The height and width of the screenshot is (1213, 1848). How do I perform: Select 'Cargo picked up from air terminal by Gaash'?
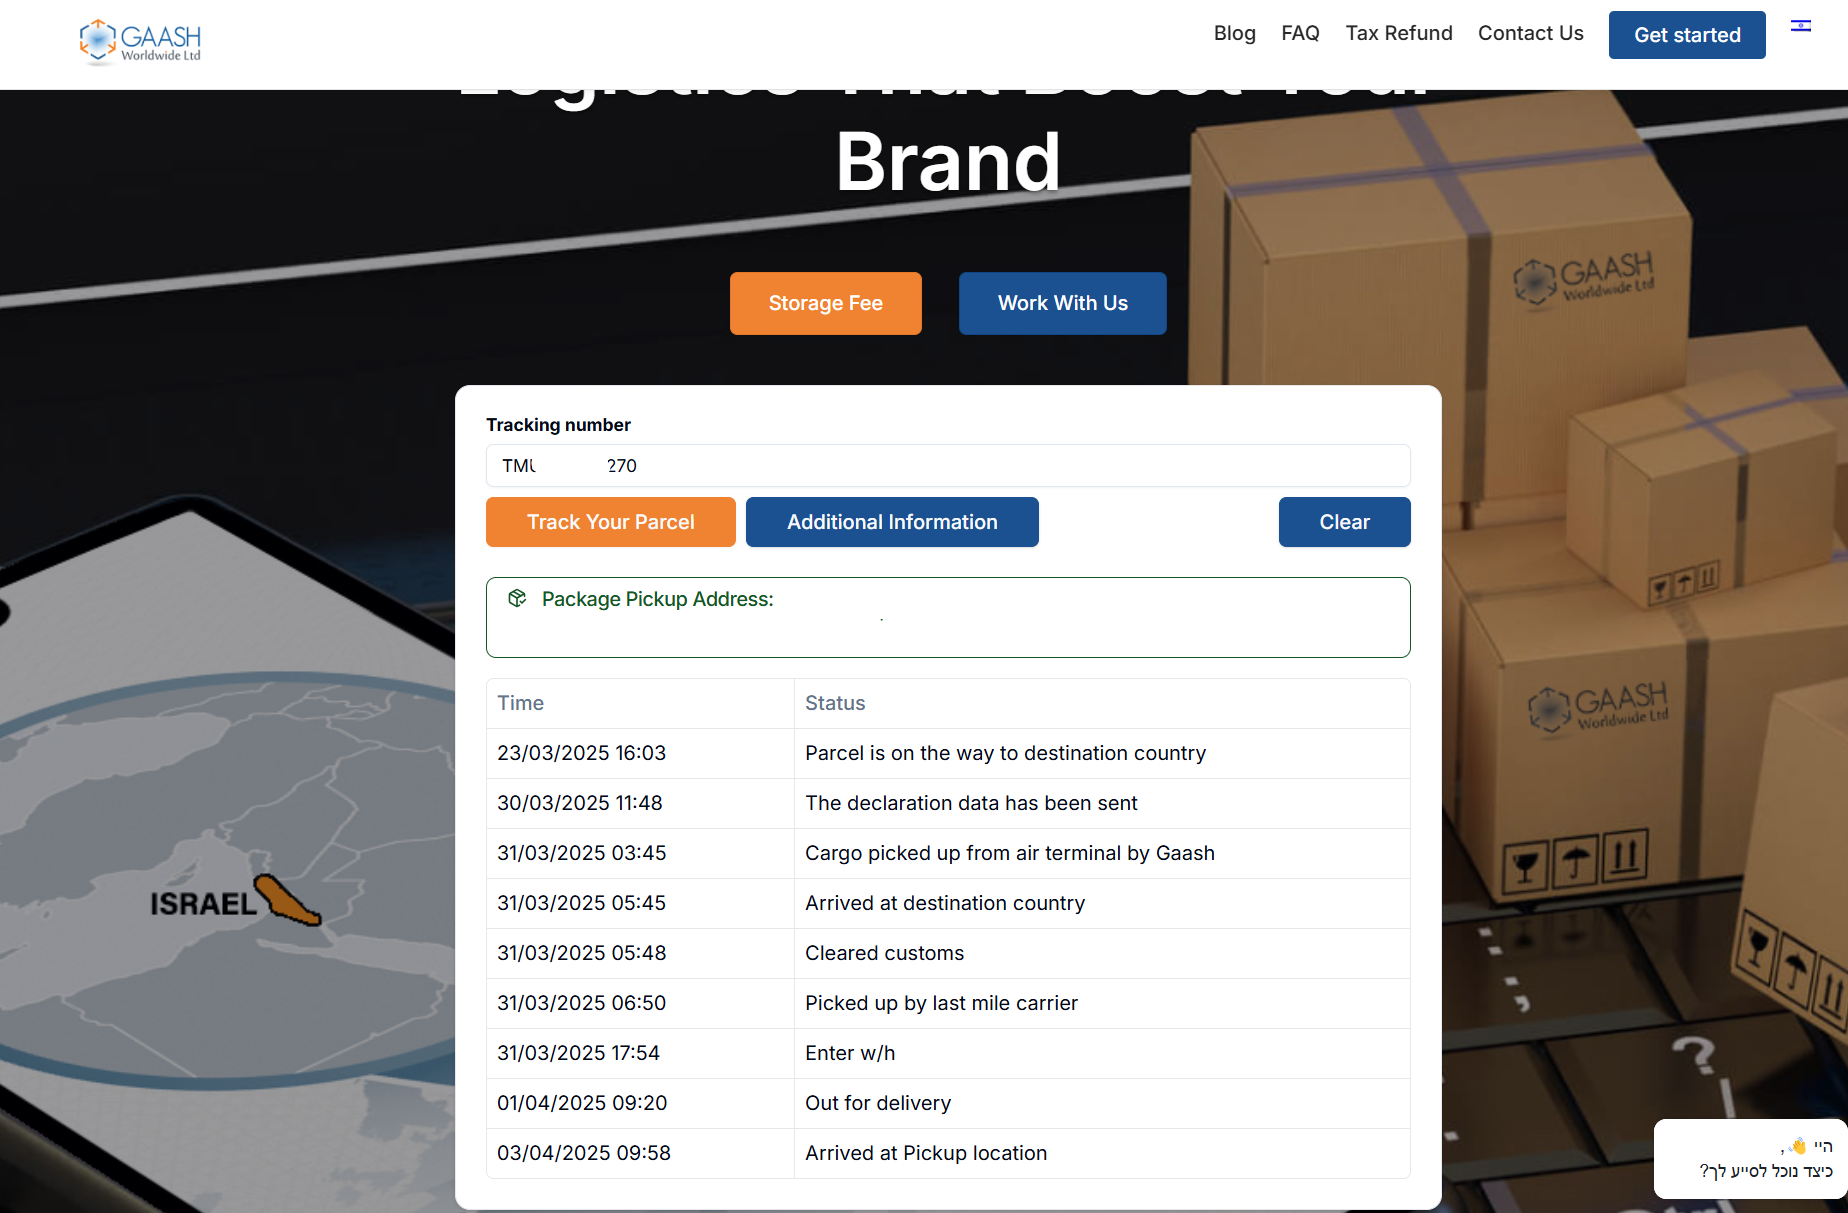coord(1010,853)
